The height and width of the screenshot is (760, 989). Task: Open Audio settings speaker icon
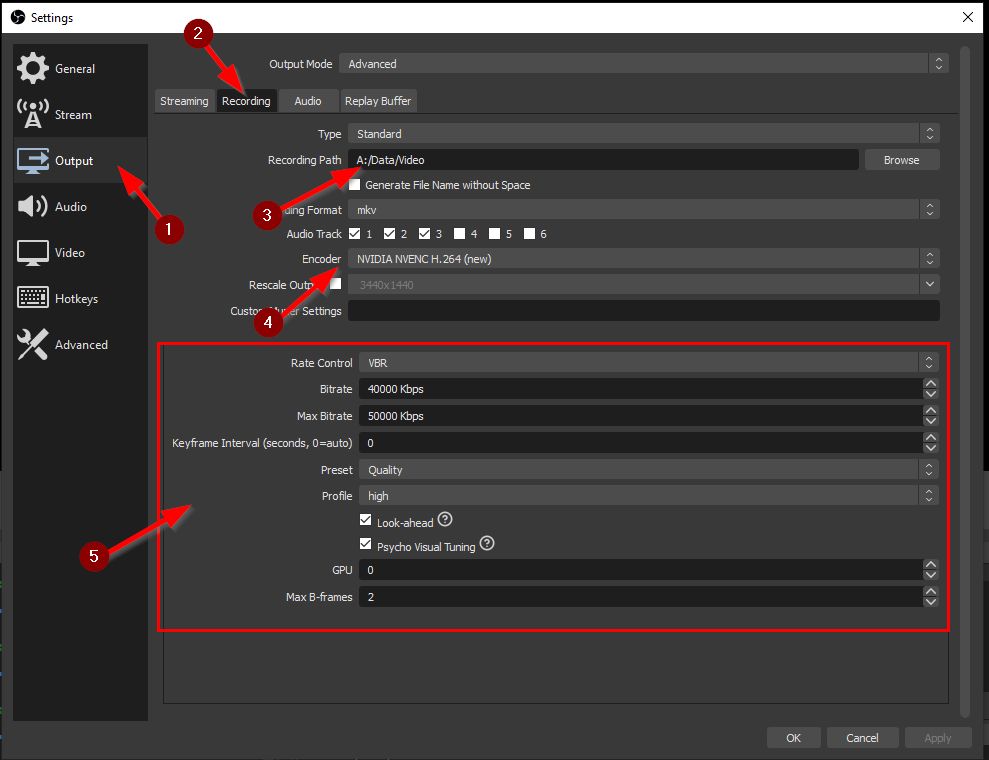(x=33, y=207)
